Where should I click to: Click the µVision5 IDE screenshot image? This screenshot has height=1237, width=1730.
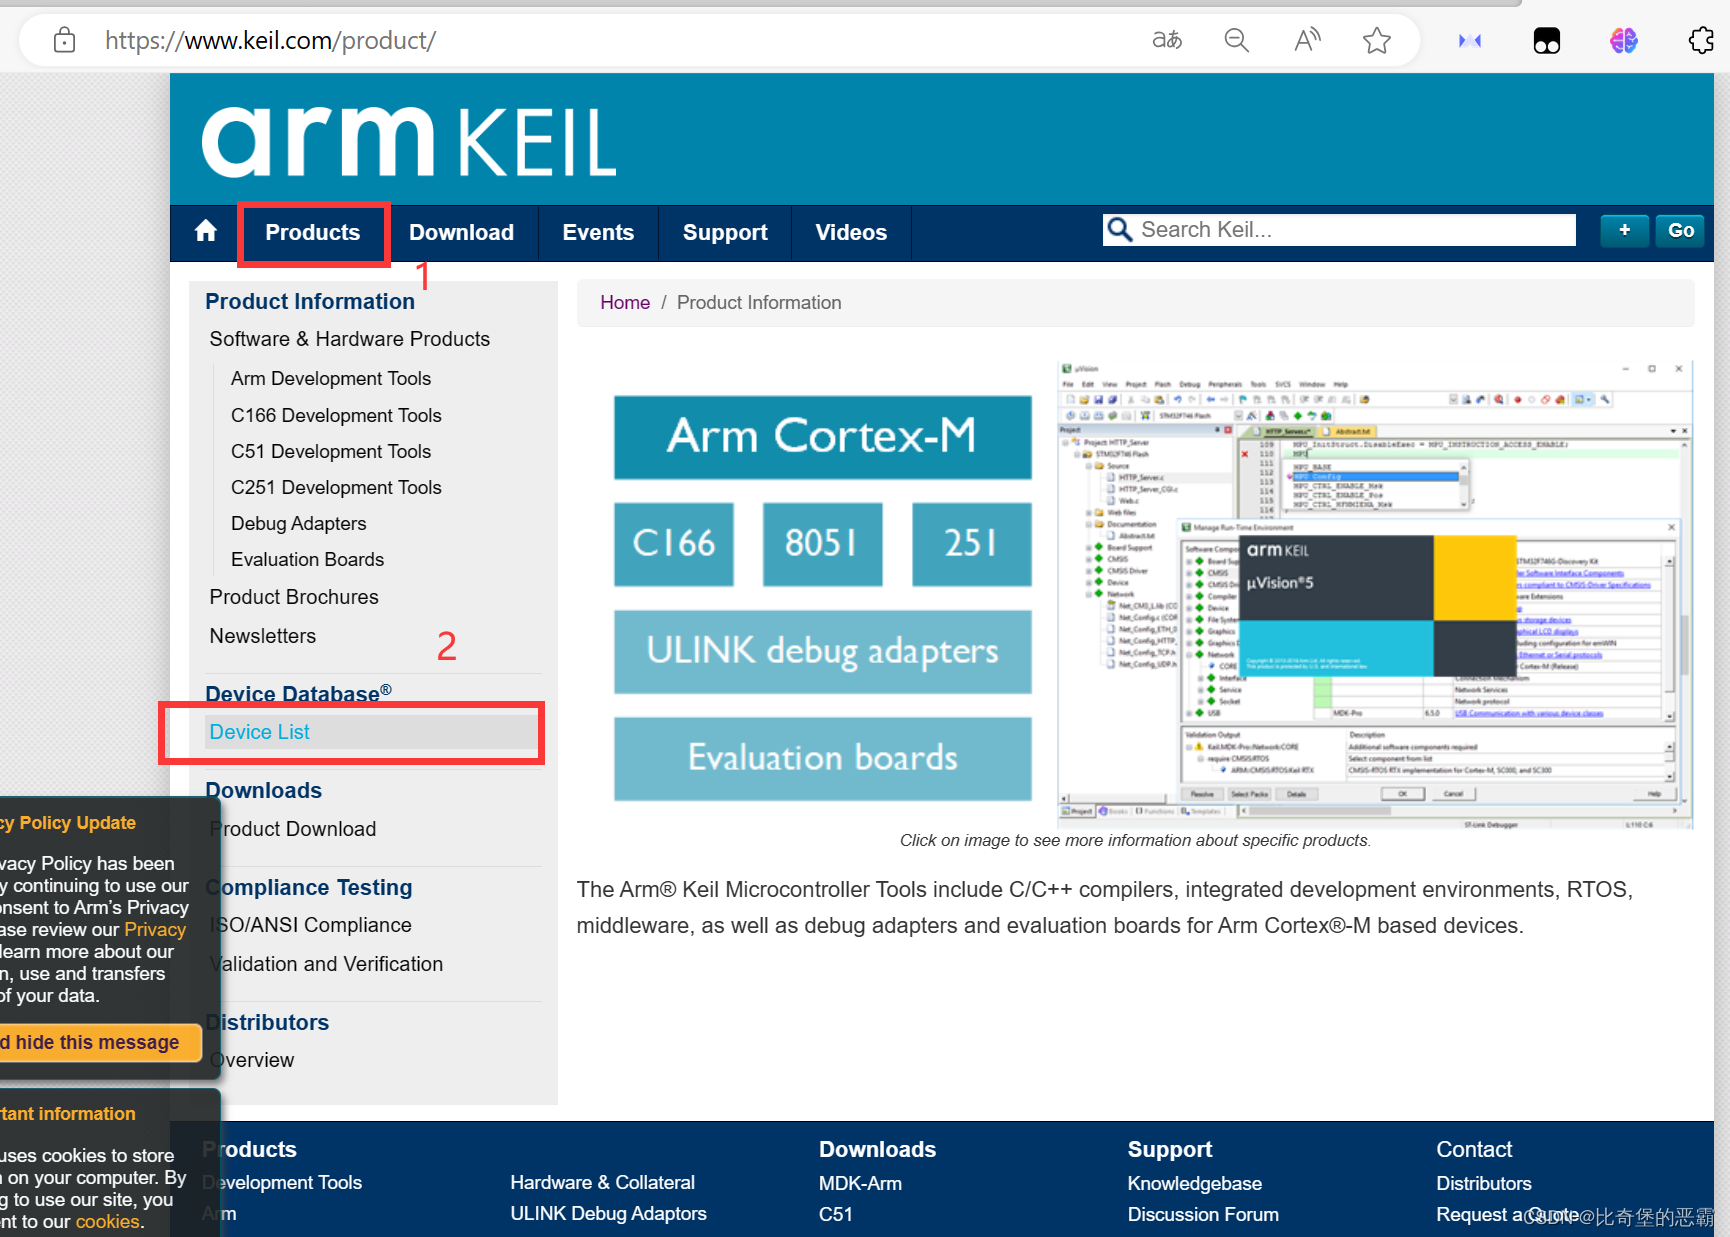click(1375, 595)
